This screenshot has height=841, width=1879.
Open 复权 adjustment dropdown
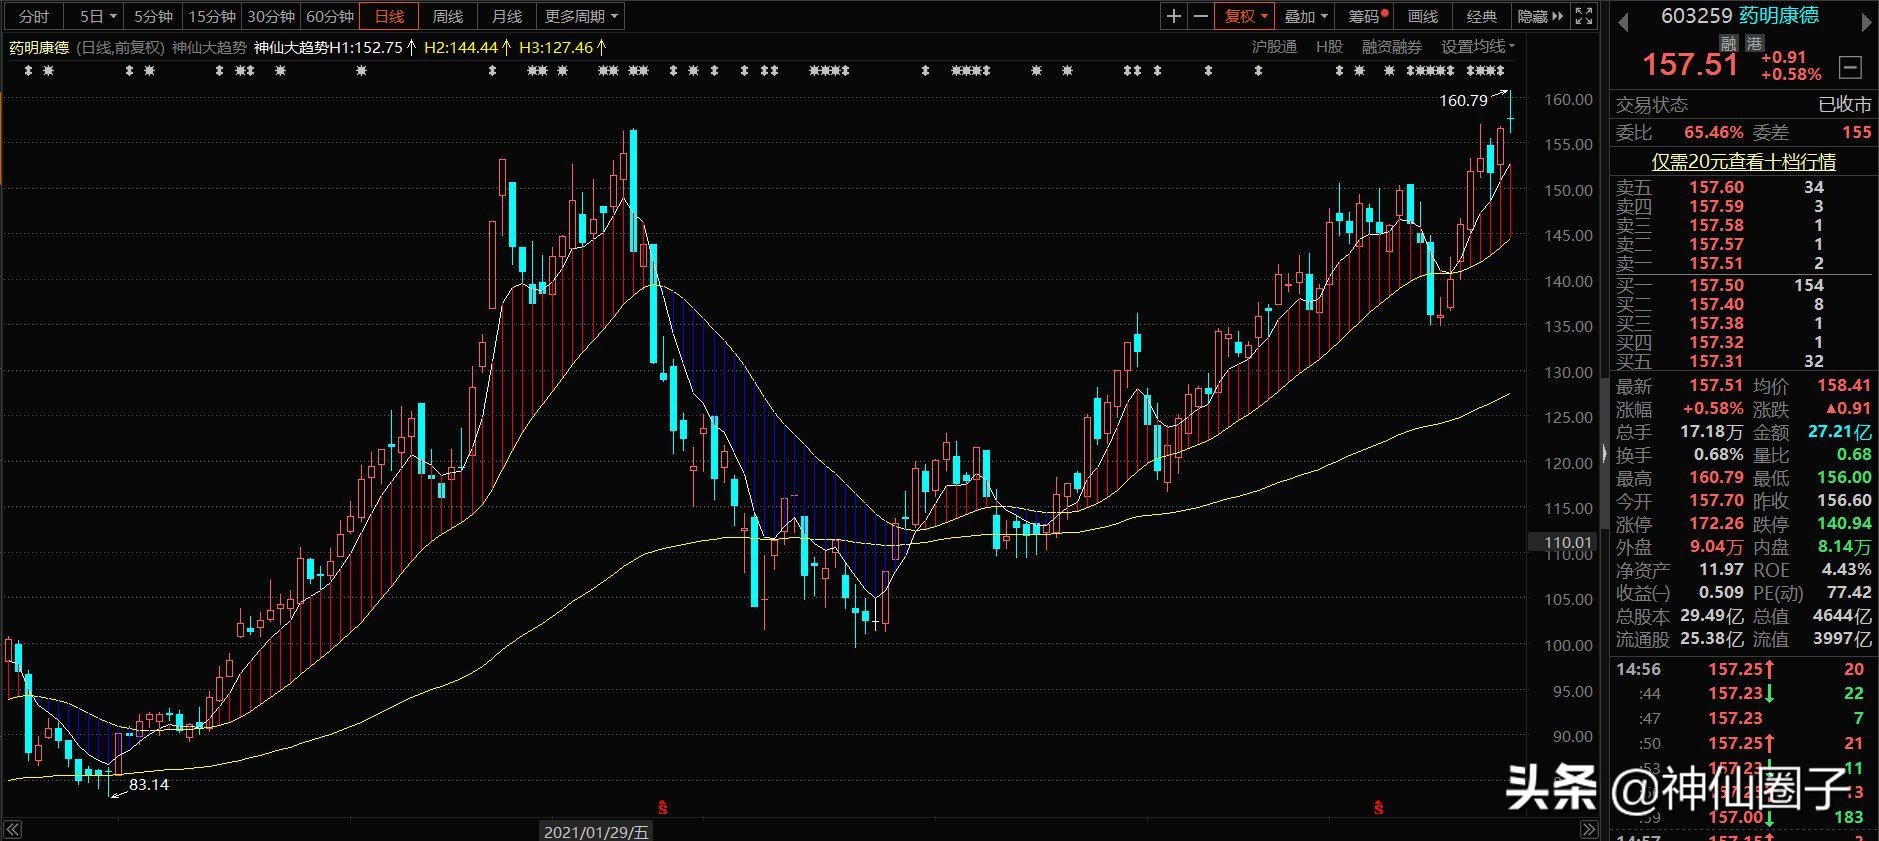[x=1246, y=16]
